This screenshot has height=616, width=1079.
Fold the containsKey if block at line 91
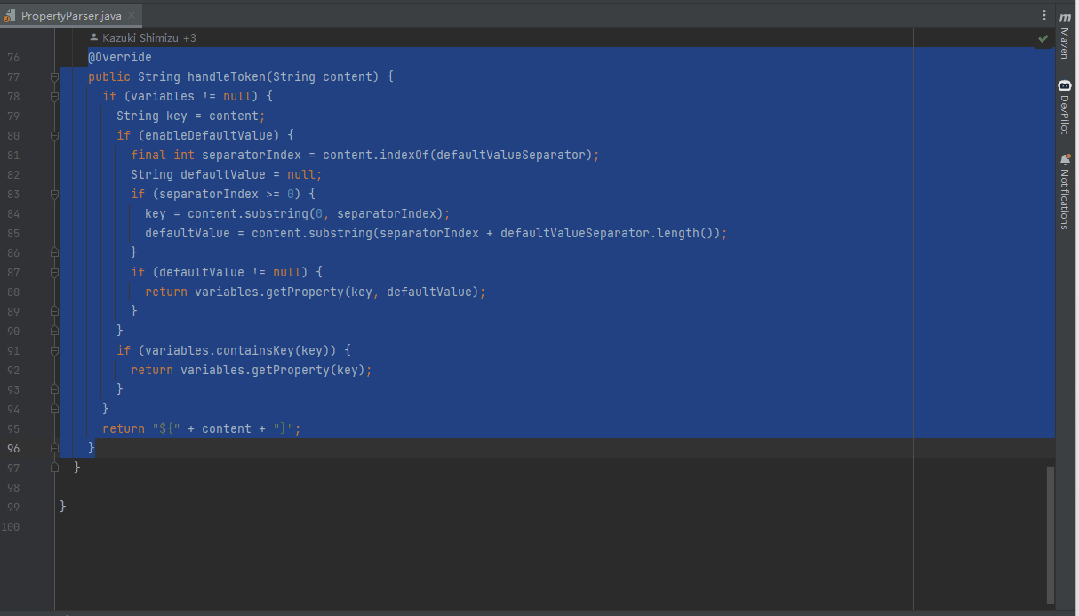[56, 350]
